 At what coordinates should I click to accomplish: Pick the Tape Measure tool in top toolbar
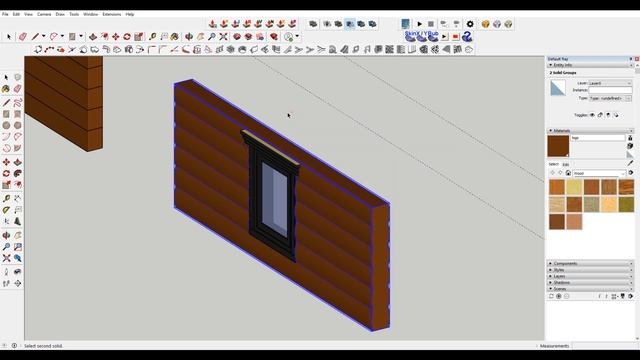153,37
